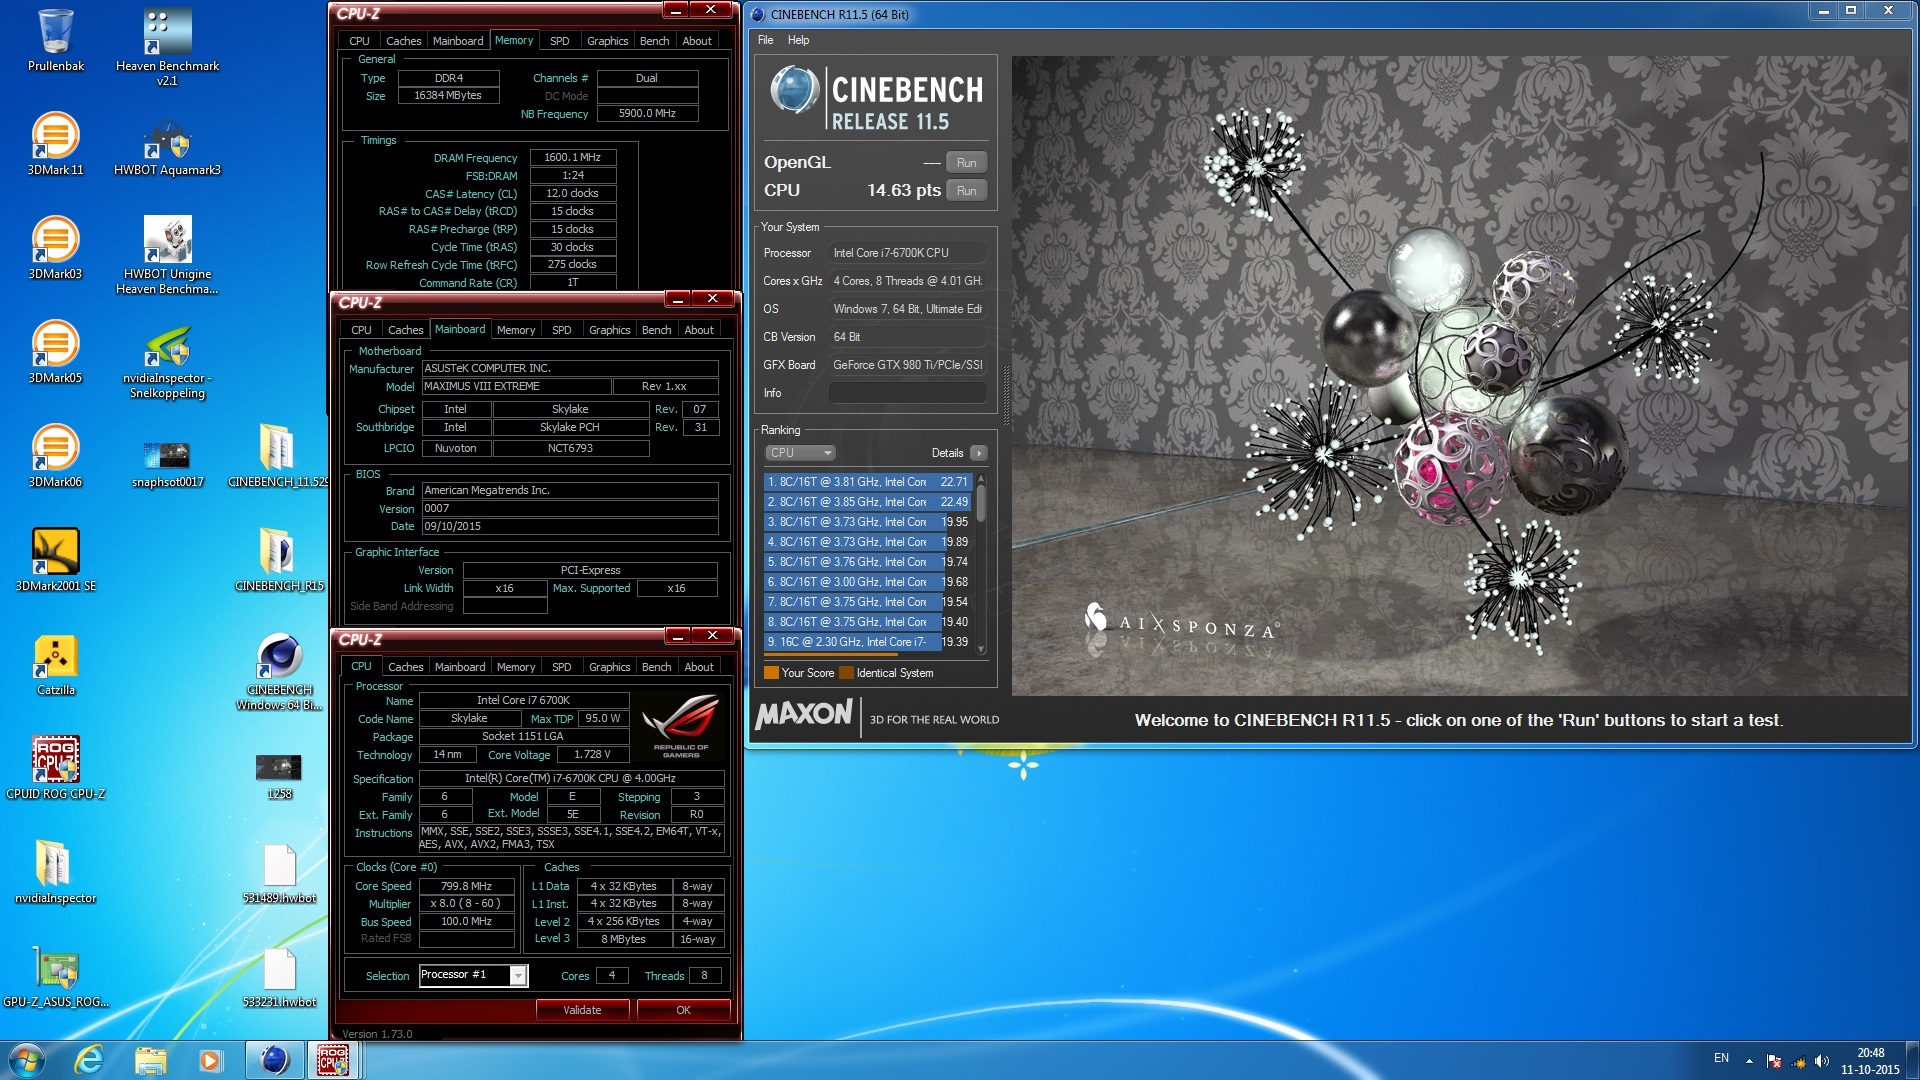Click the Action Center flag icon in tray
This screenshot has width=1920, height=1080.
[1773, 1061]
